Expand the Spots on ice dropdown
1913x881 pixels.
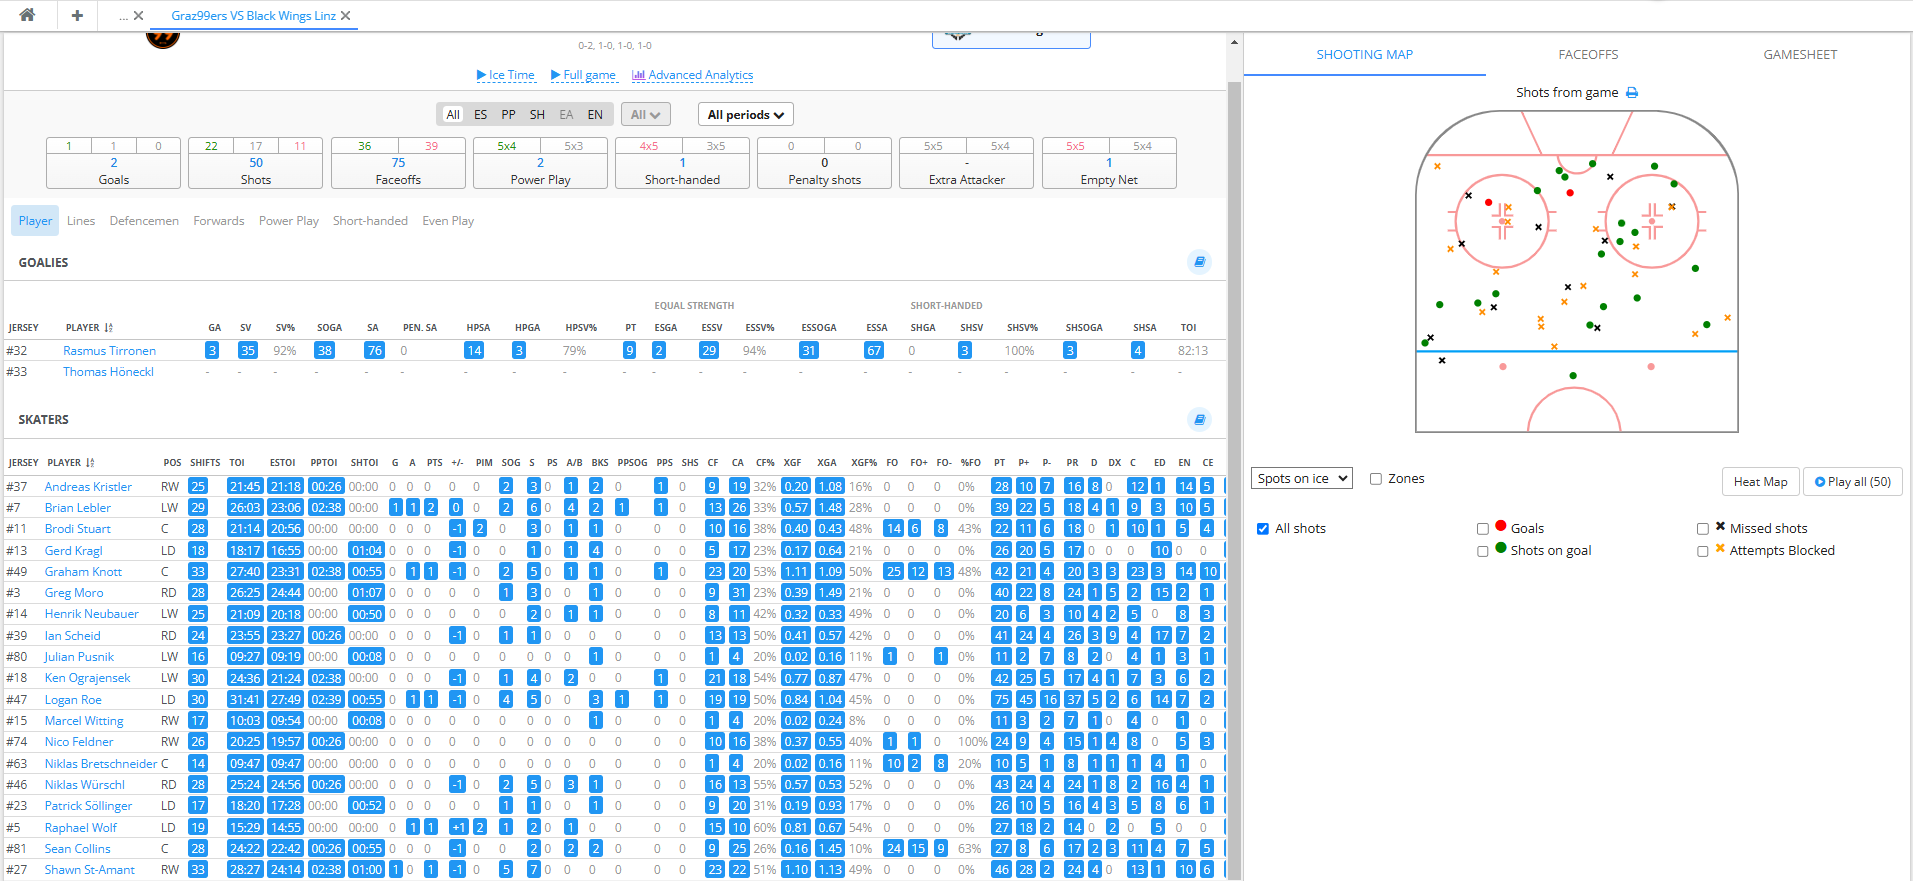(1301, 479)
